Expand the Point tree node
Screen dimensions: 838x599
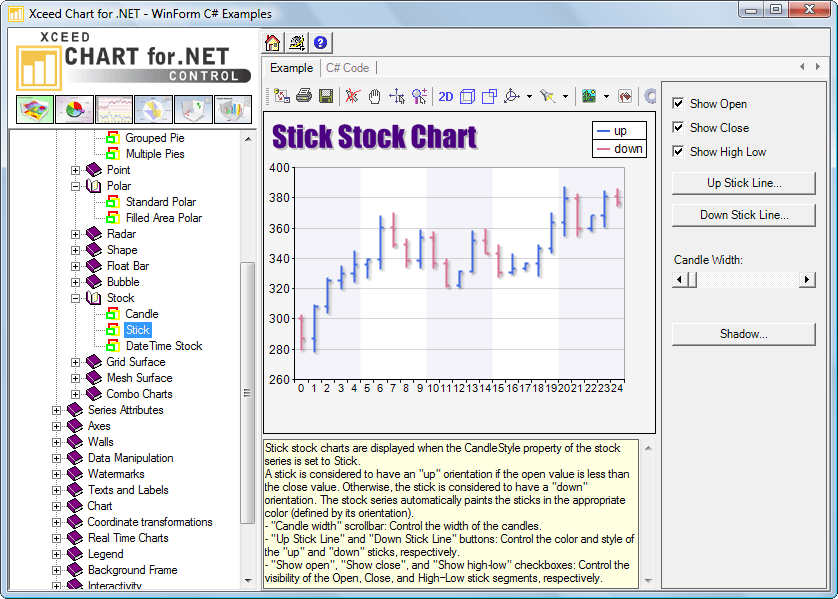[75, 170]
